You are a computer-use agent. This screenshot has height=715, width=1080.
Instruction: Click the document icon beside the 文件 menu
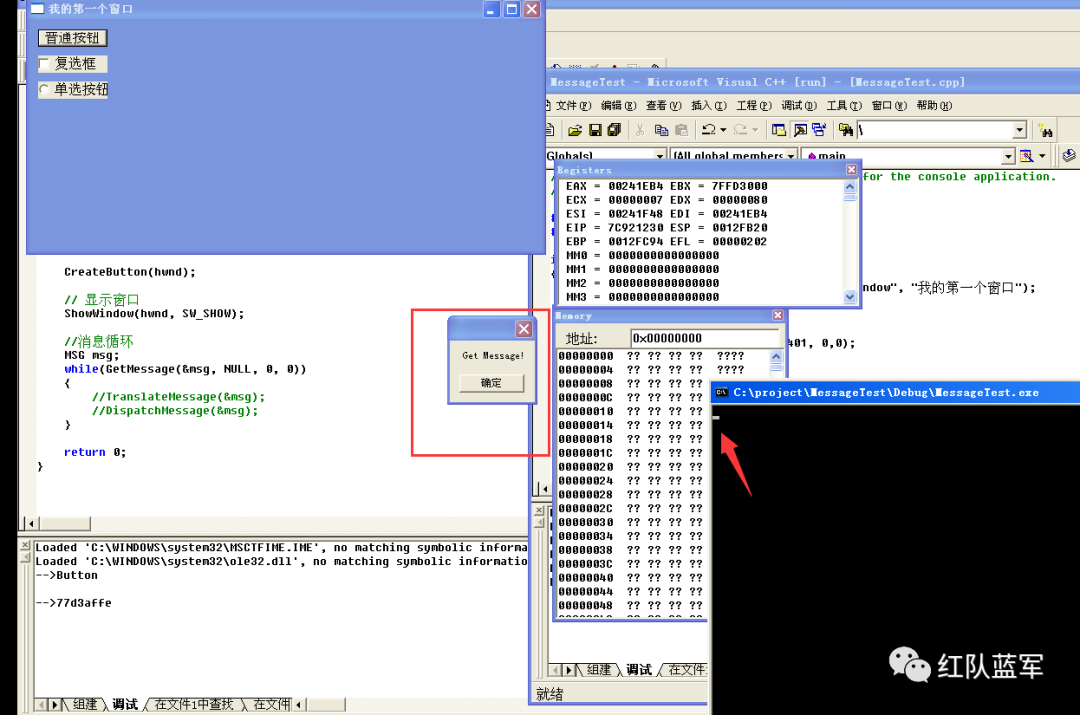pos(549,105)
